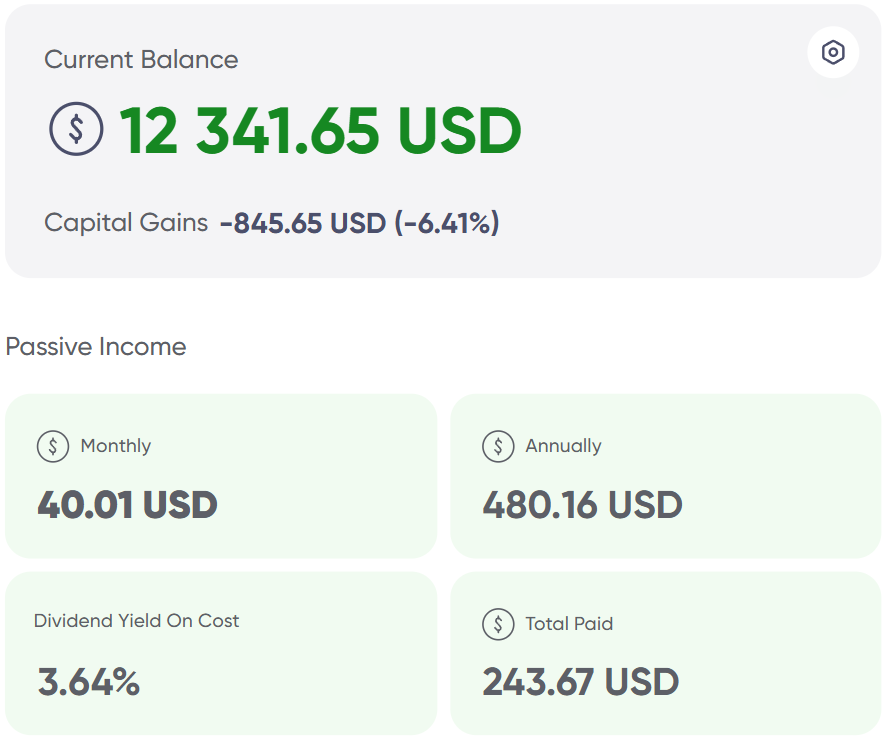Open the Dividend Yield On Cost card
Viewport: 888px width, 740px height.
tap(221, 653)
